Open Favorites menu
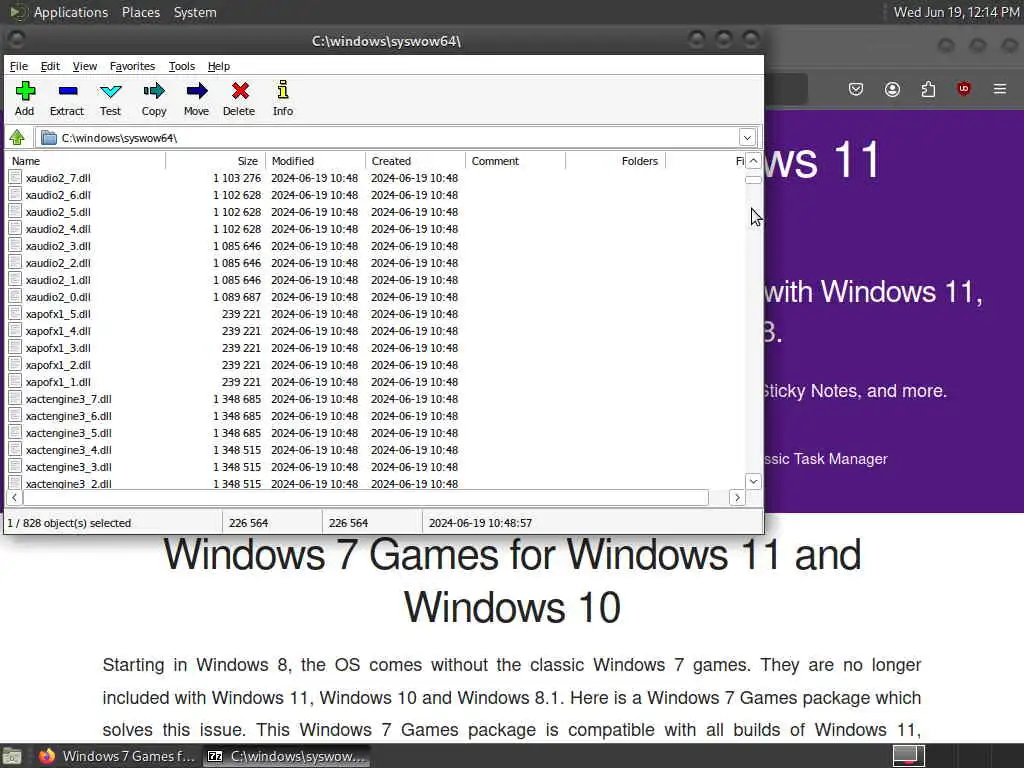Viewport: 1024px width, 768px height. 132,66
